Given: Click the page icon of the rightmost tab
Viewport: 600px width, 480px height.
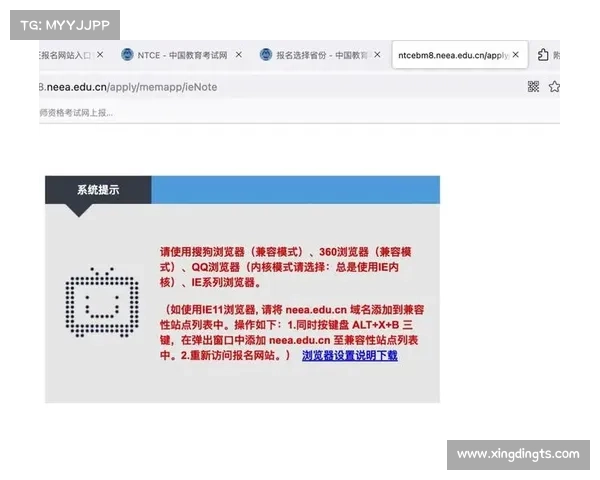Looking at the screenshot, I should (x=543, y=55).
